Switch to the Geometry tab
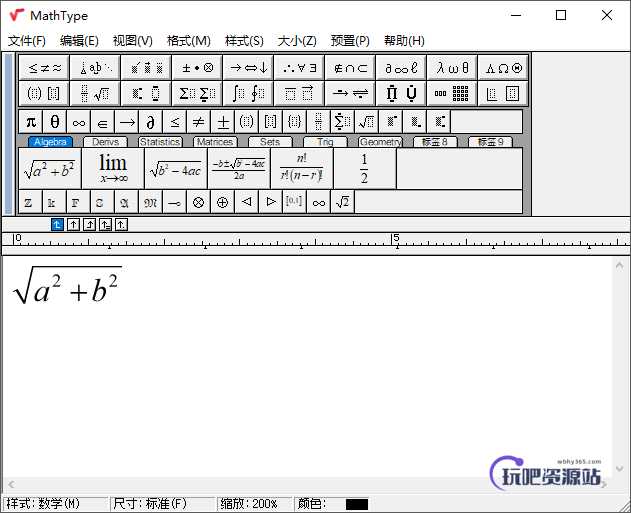Screen dimensions: 631x513 (380, 142)
